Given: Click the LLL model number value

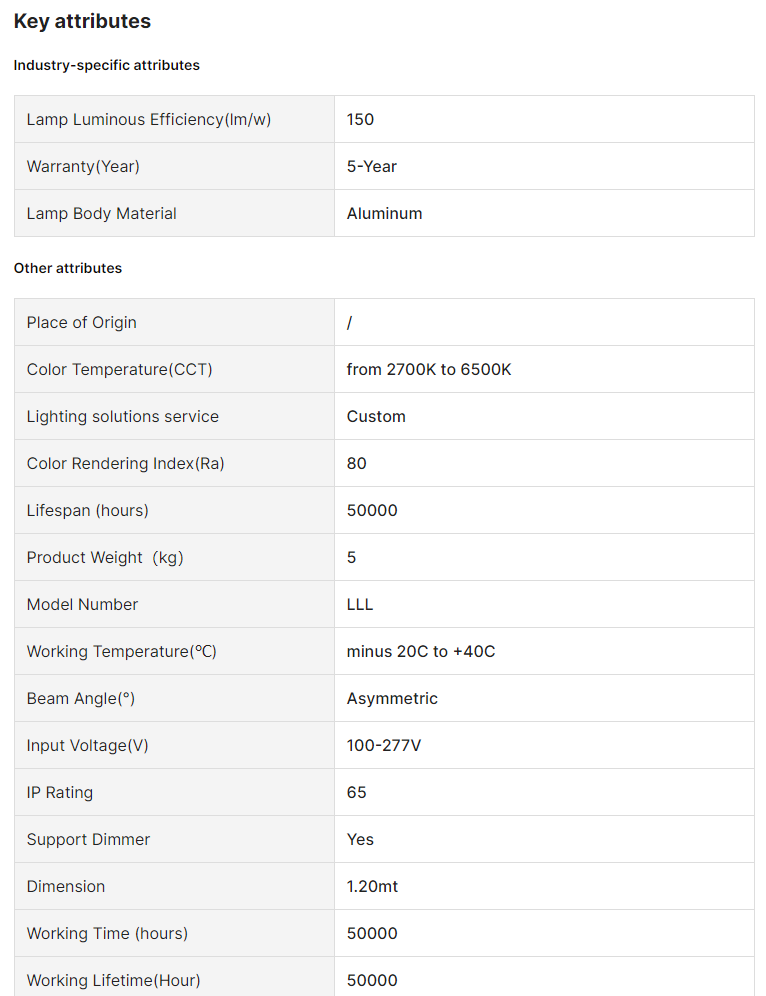Looking at the screenshot, I should [360, 604].
